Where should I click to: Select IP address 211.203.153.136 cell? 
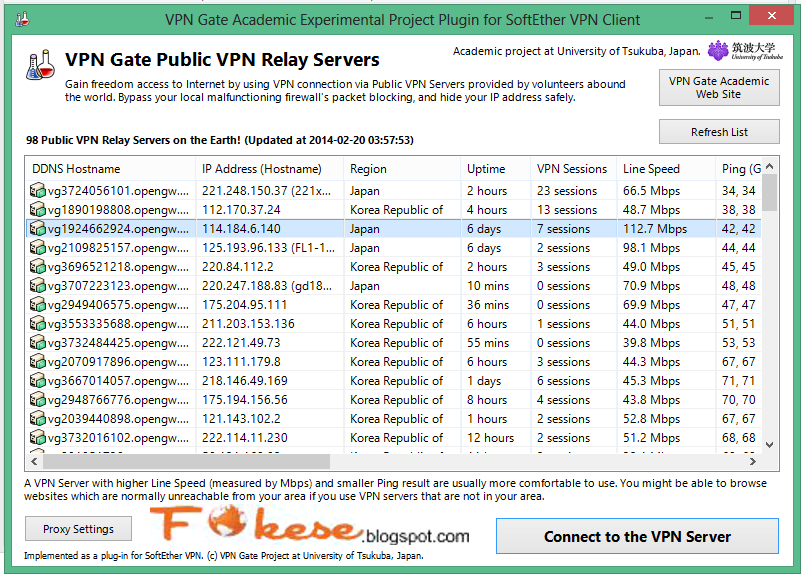coord(269,324)
